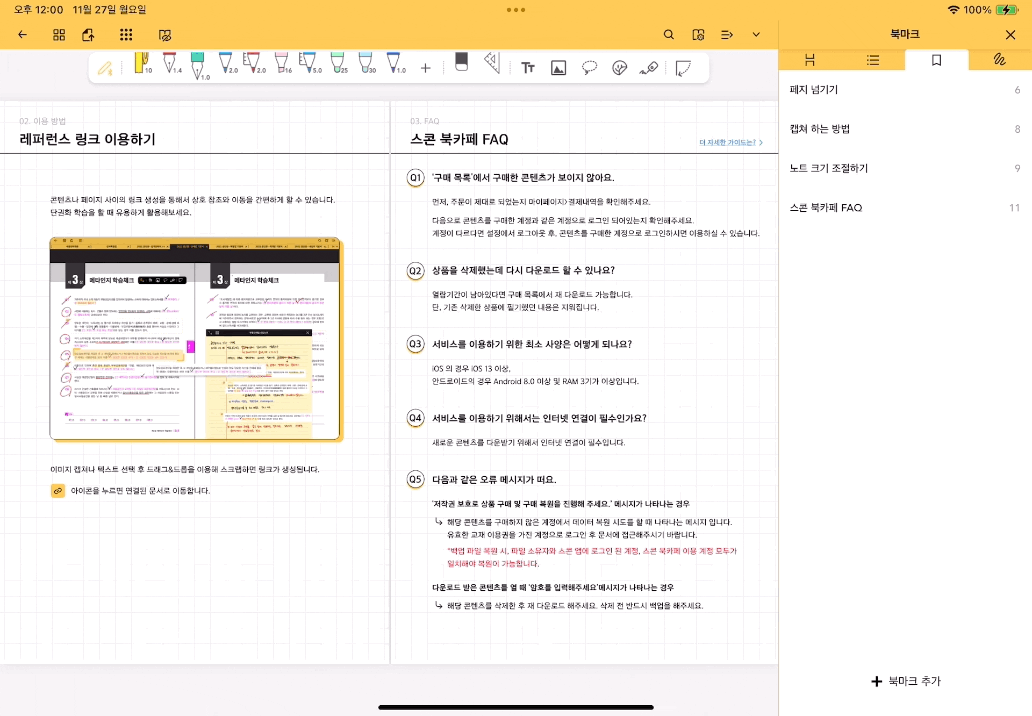
Task: Open the 더 자세한 가이드는? link
Action: [x=731, y=142]
